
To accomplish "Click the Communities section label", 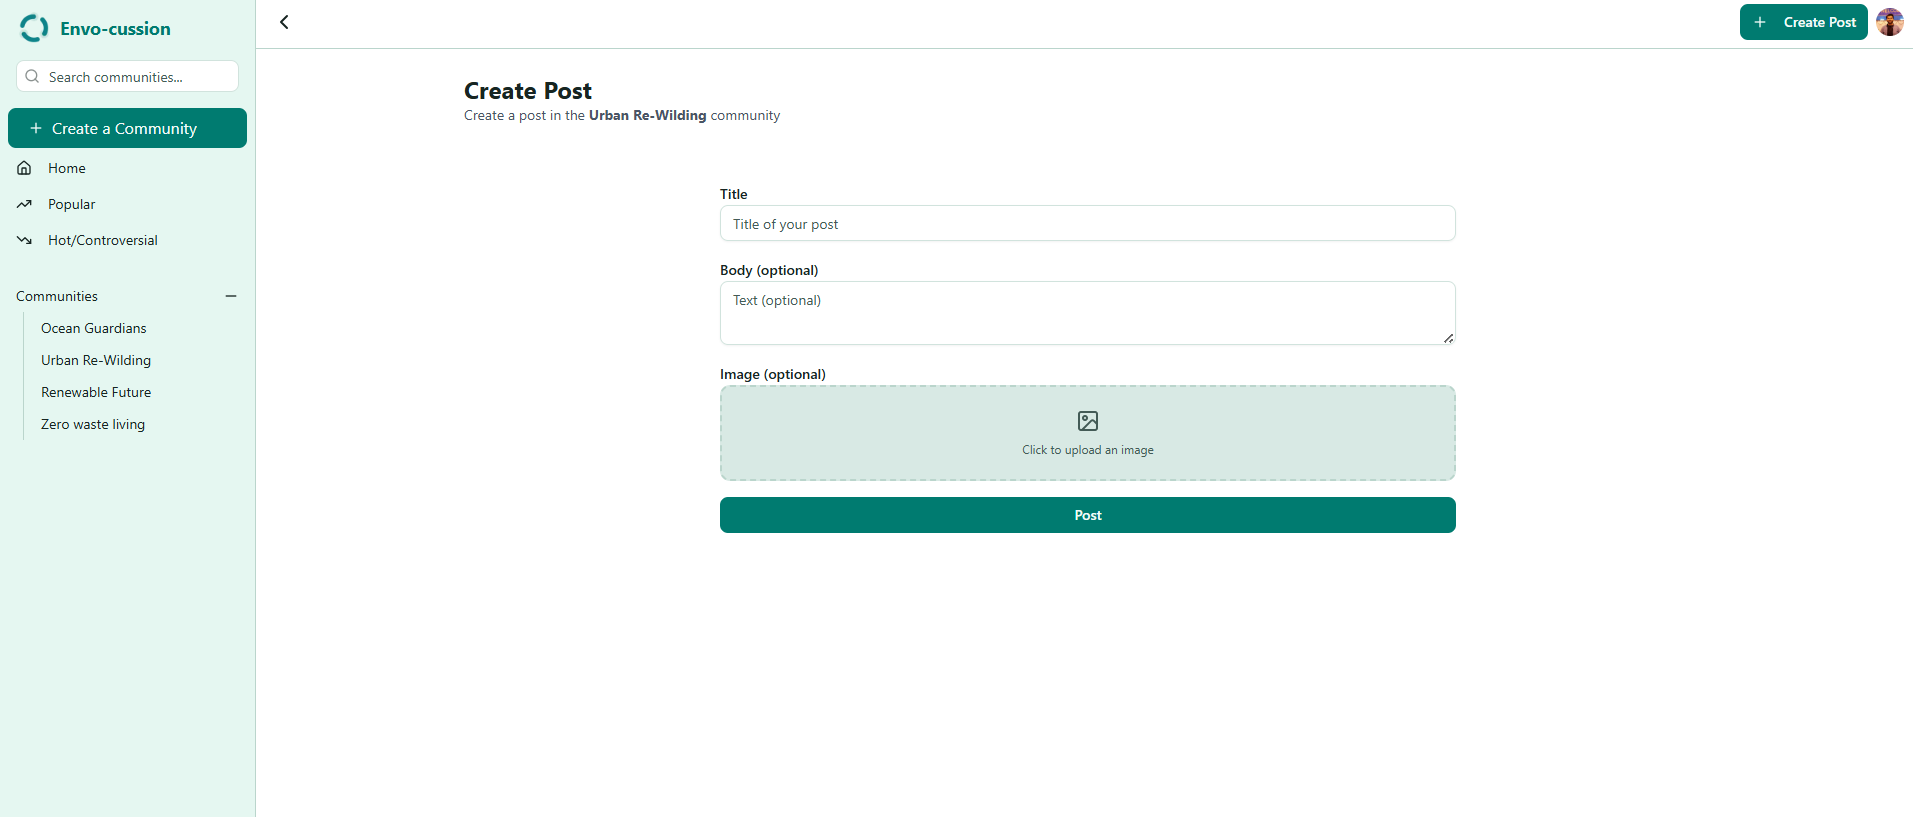I will [x=57, y=296].
